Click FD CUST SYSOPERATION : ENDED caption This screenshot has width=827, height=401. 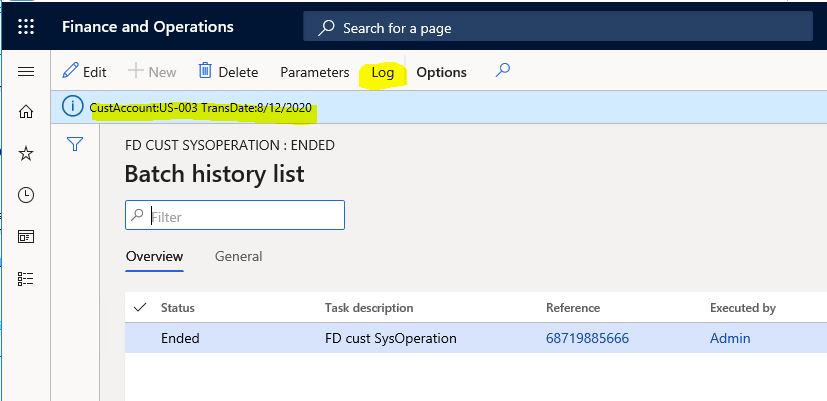[x=230, y=145]
